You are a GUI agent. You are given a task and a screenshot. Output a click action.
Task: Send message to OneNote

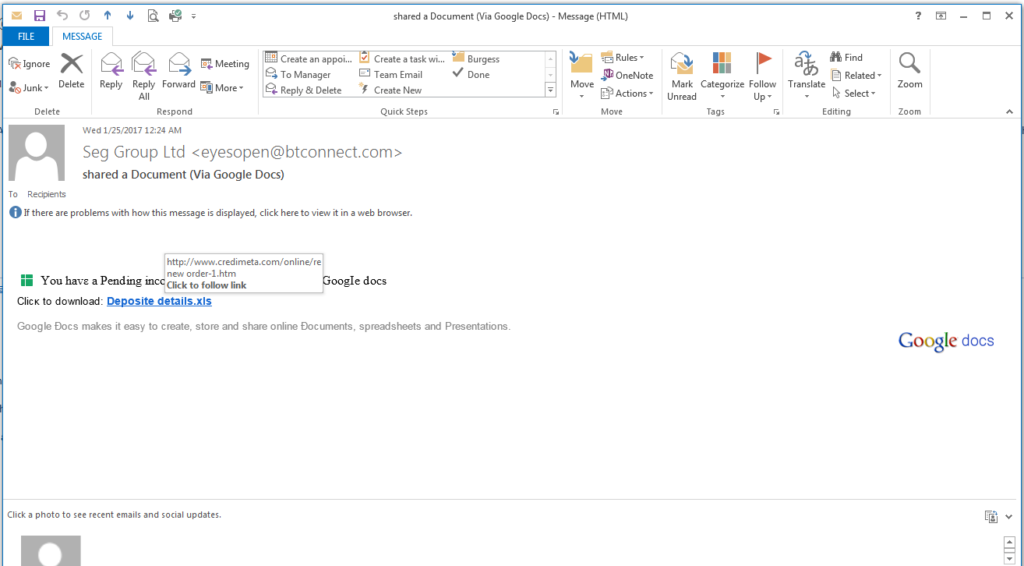[x=627, y=75]
